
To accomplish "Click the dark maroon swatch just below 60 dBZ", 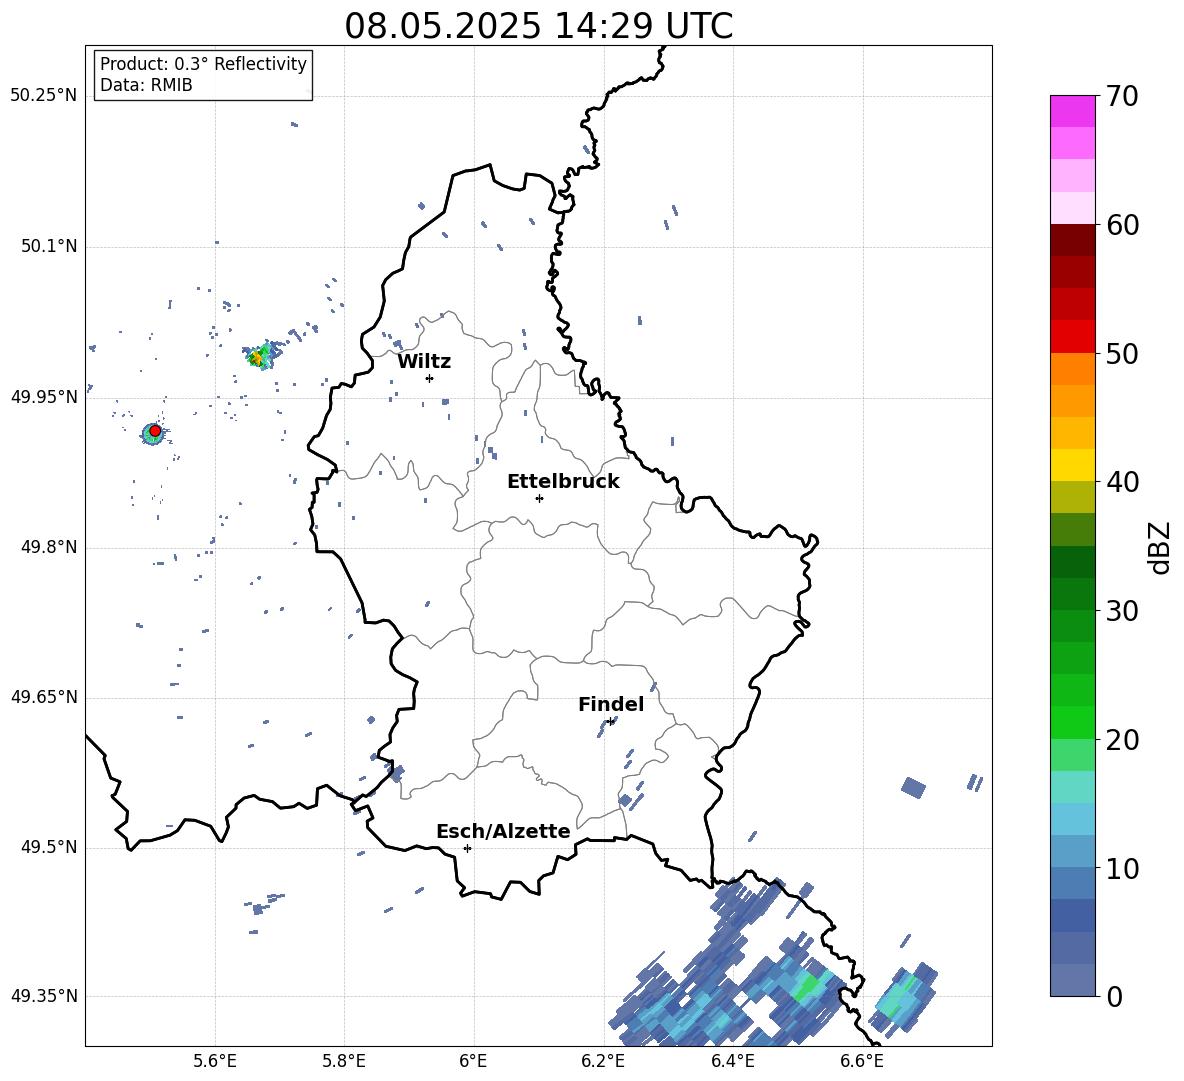I will [1072, 240].
